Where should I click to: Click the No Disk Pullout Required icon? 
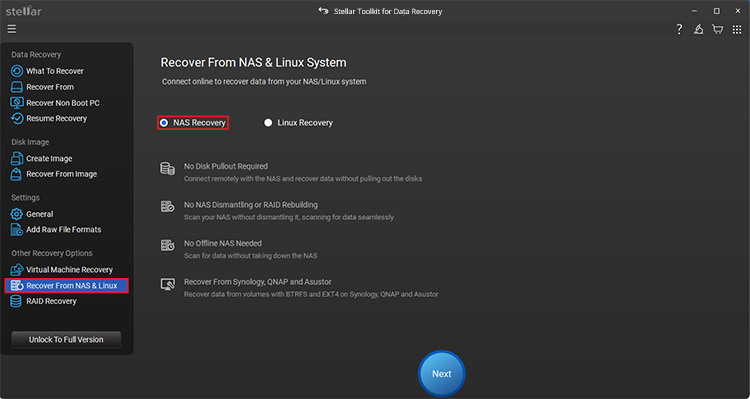pyautogui.click(x=167, y=168)
